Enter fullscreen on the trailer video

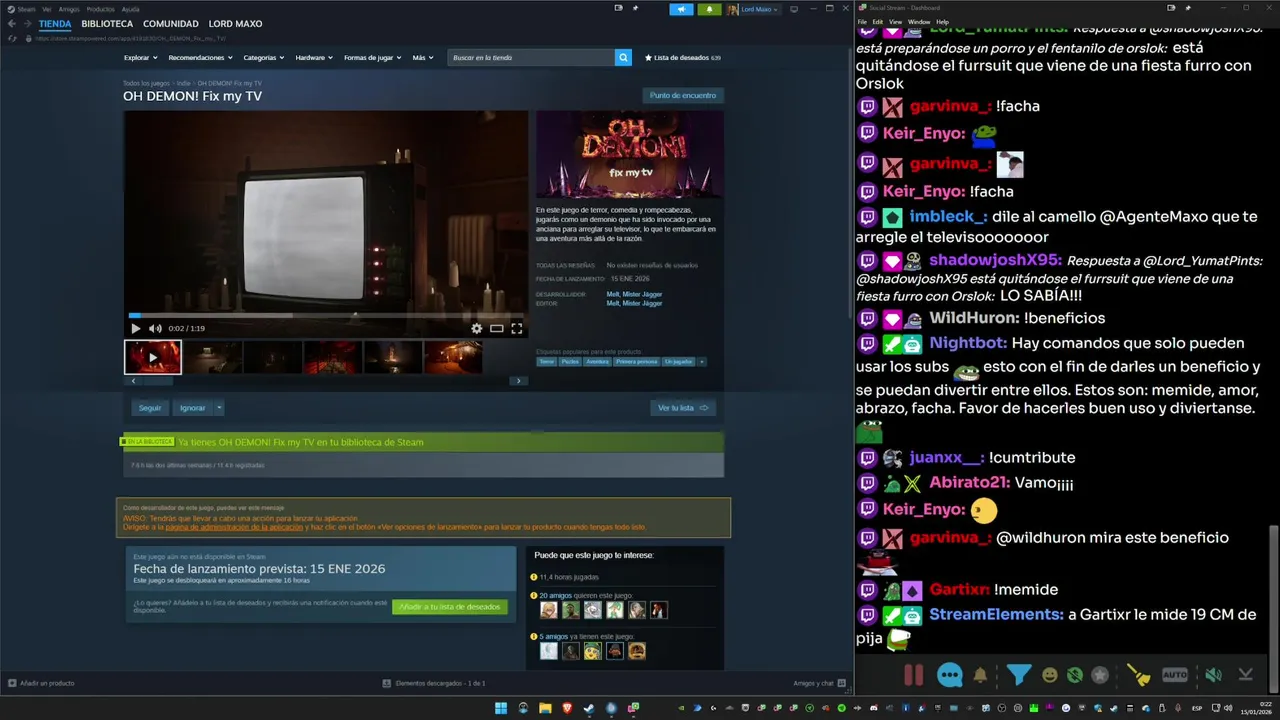517,328
